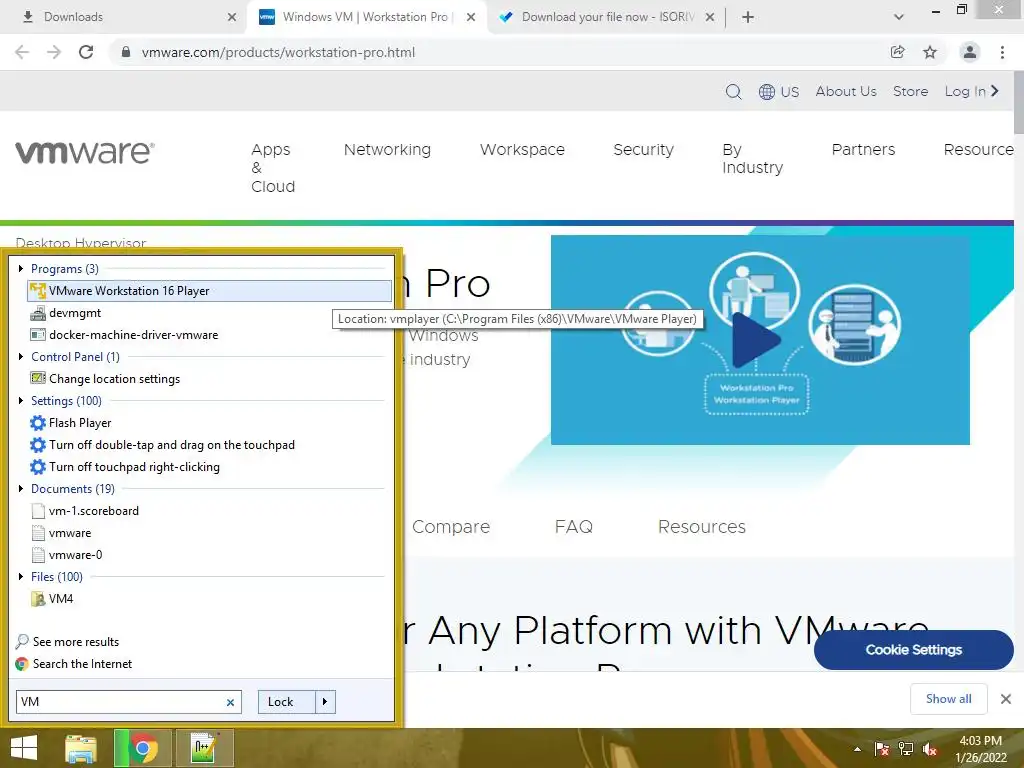The height and width of the screenshot is (768, 1024).
Task: Open a new browser tab
Action: click(x=748, y=17)
